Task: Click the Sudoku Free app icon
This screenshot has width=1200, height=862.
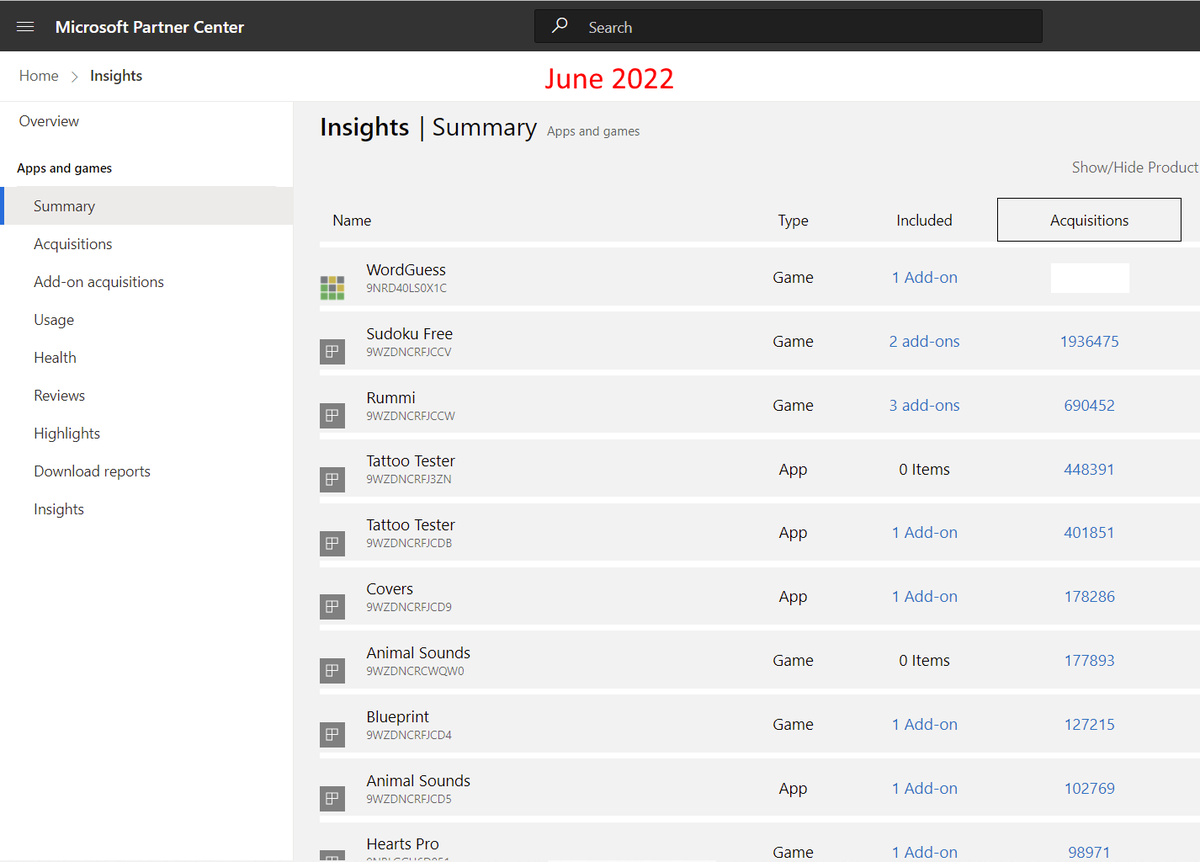Action: coord(332,352)
